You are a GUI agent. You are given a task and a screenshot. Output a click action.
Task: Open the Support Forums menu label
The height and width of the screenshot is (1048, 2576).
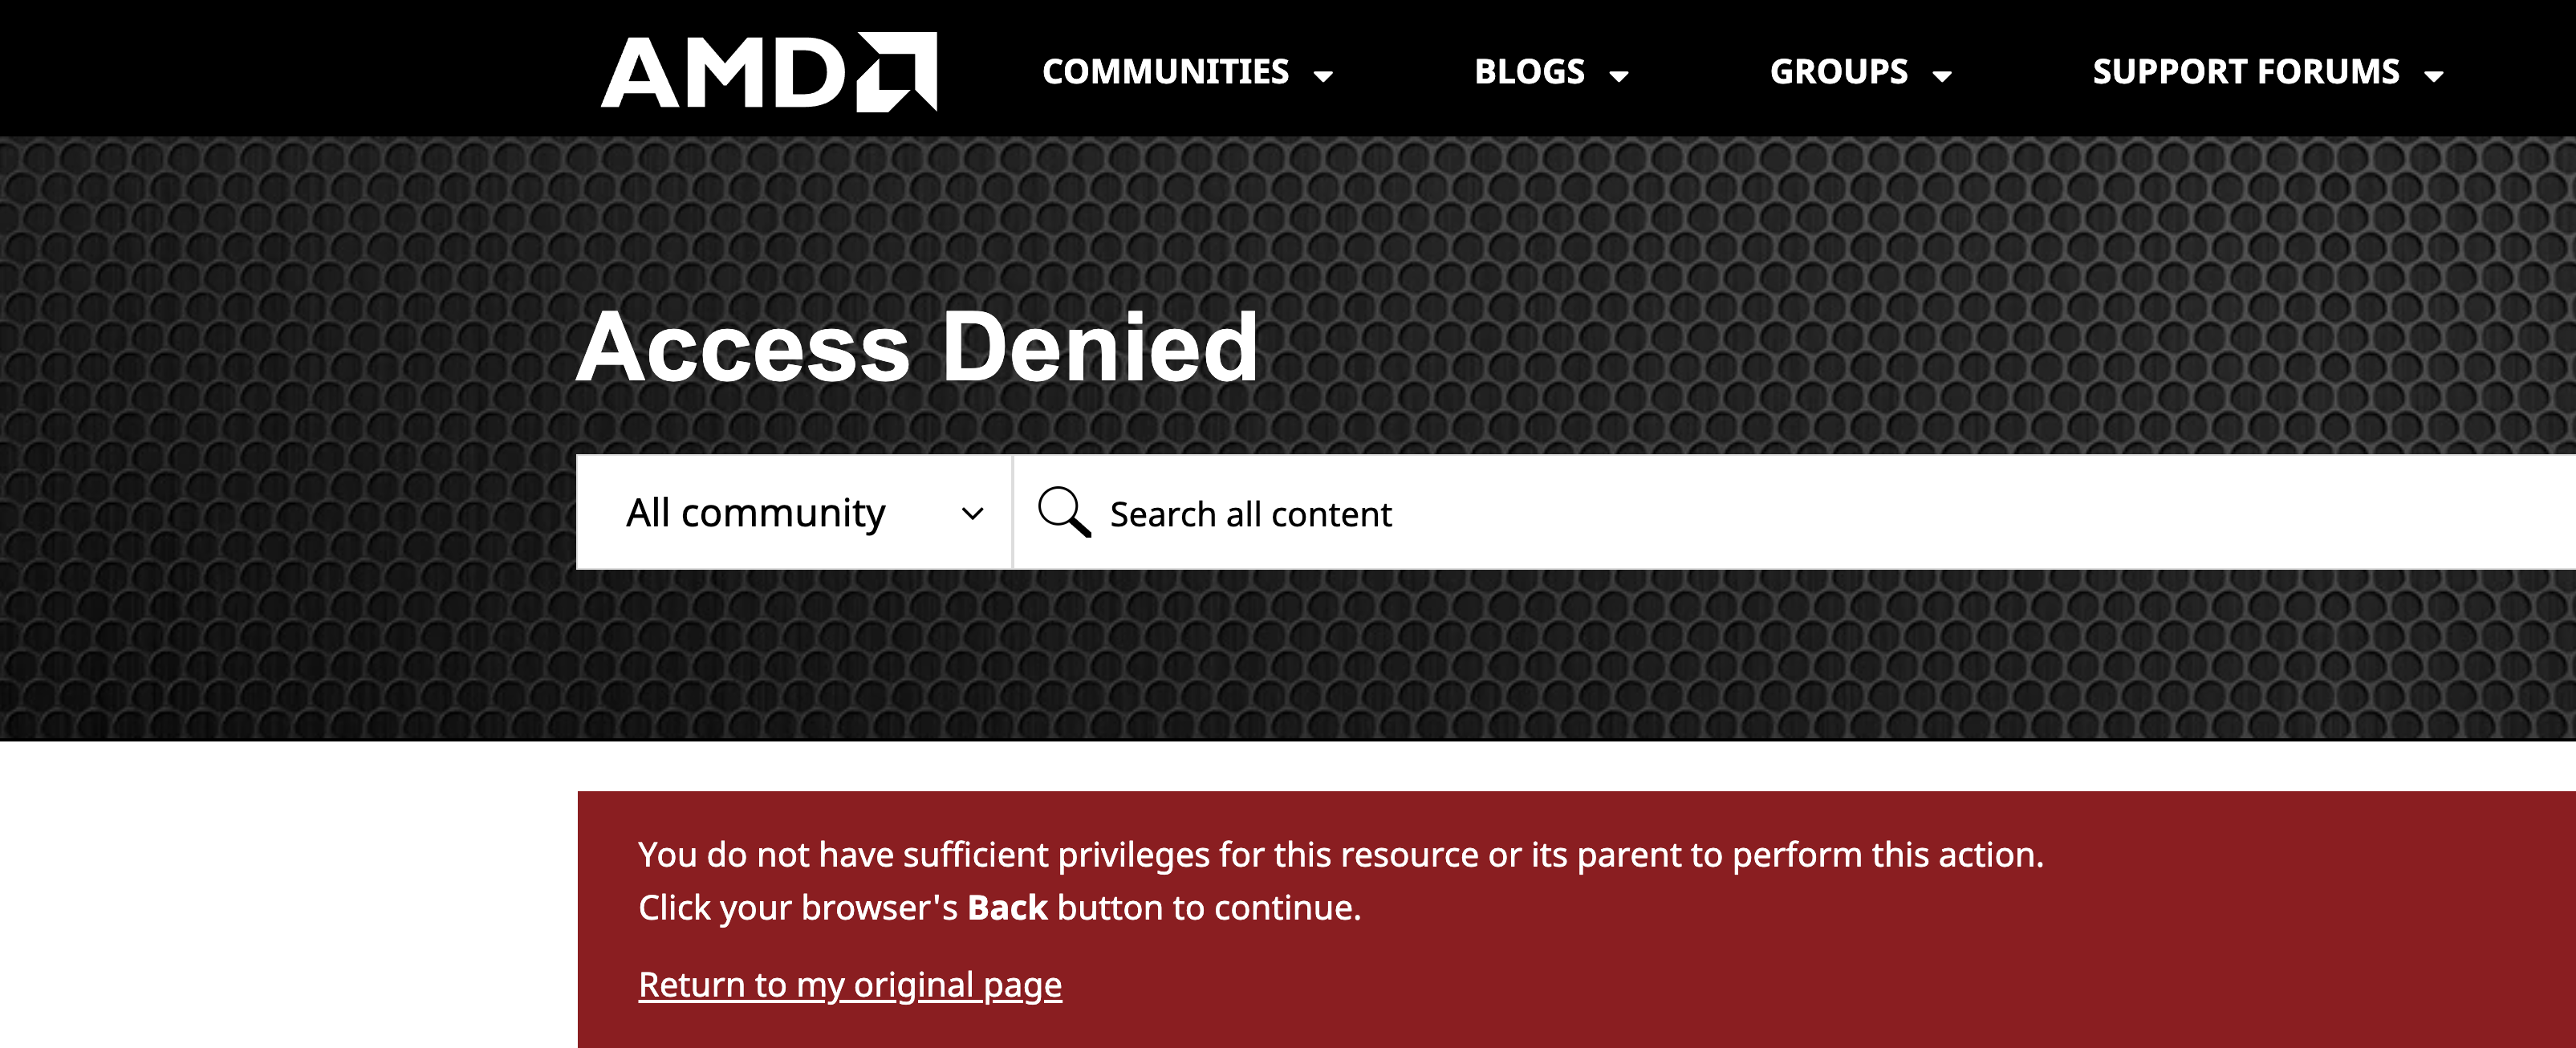[x=2245, y=72]
